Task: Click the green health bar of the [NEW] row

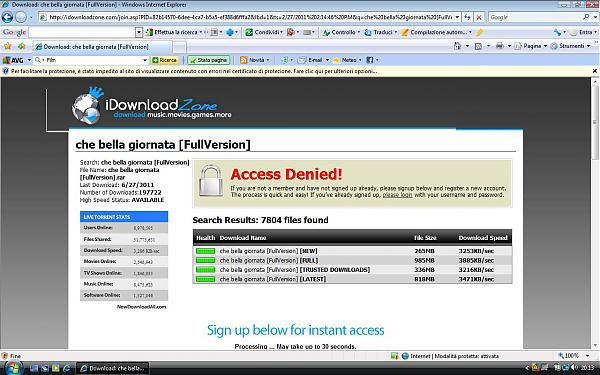Action: coord(205,251)
